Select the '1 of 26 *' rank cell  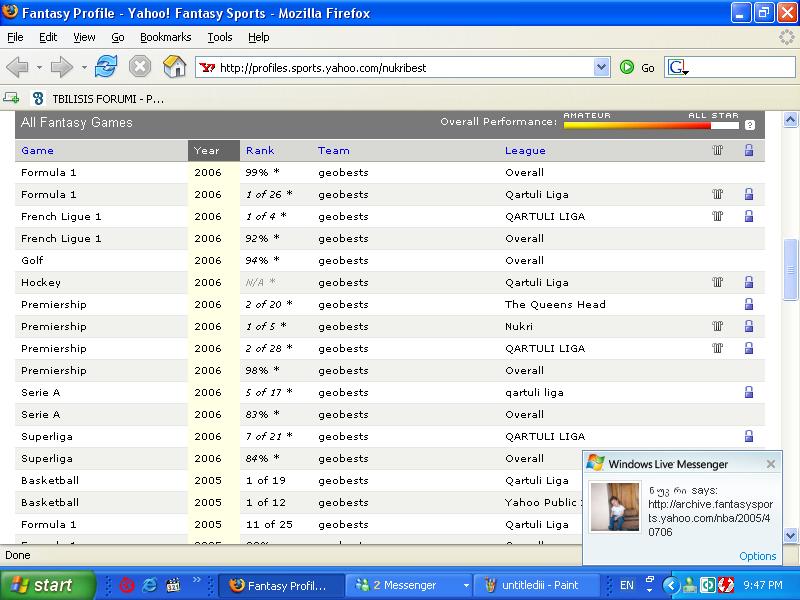[269, 194]
